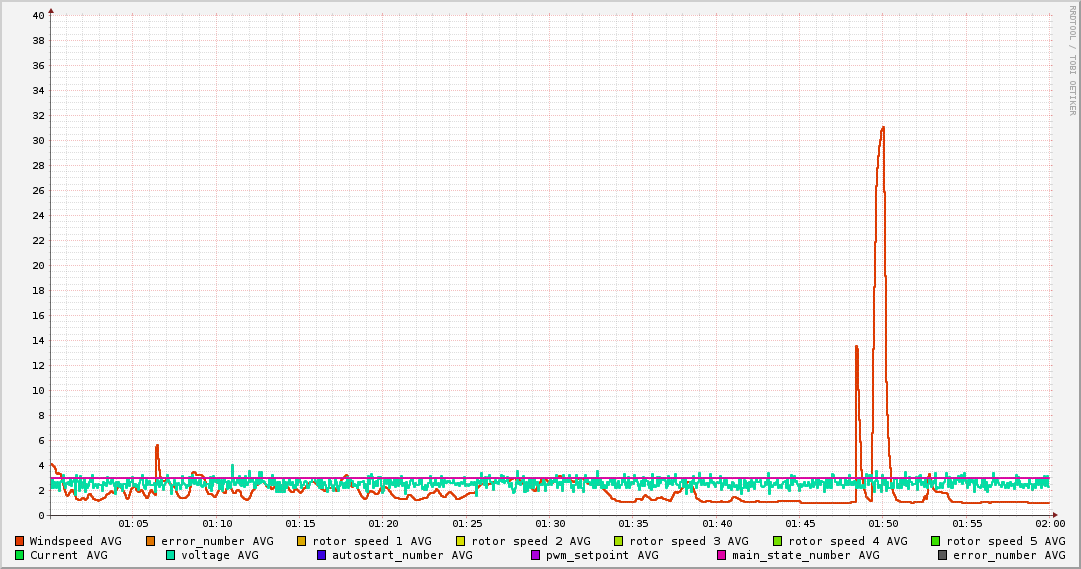Click the 01:30 label on the time axis
Screen dimensions: 1081x569
pyautogui.click(x=550, y=523)
